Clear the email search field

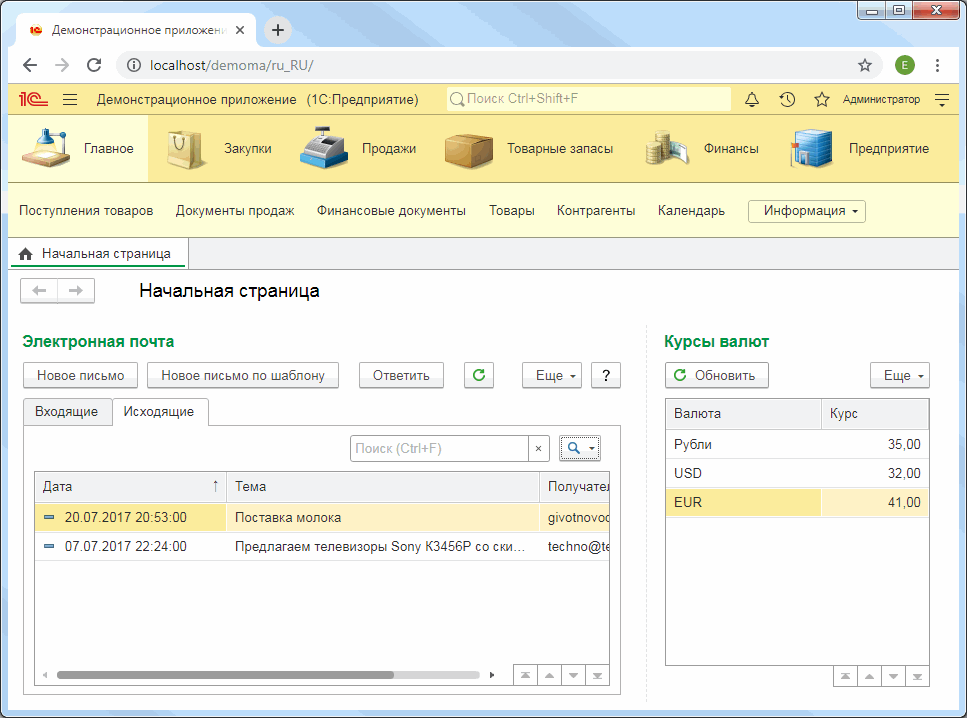pos(538,448)
